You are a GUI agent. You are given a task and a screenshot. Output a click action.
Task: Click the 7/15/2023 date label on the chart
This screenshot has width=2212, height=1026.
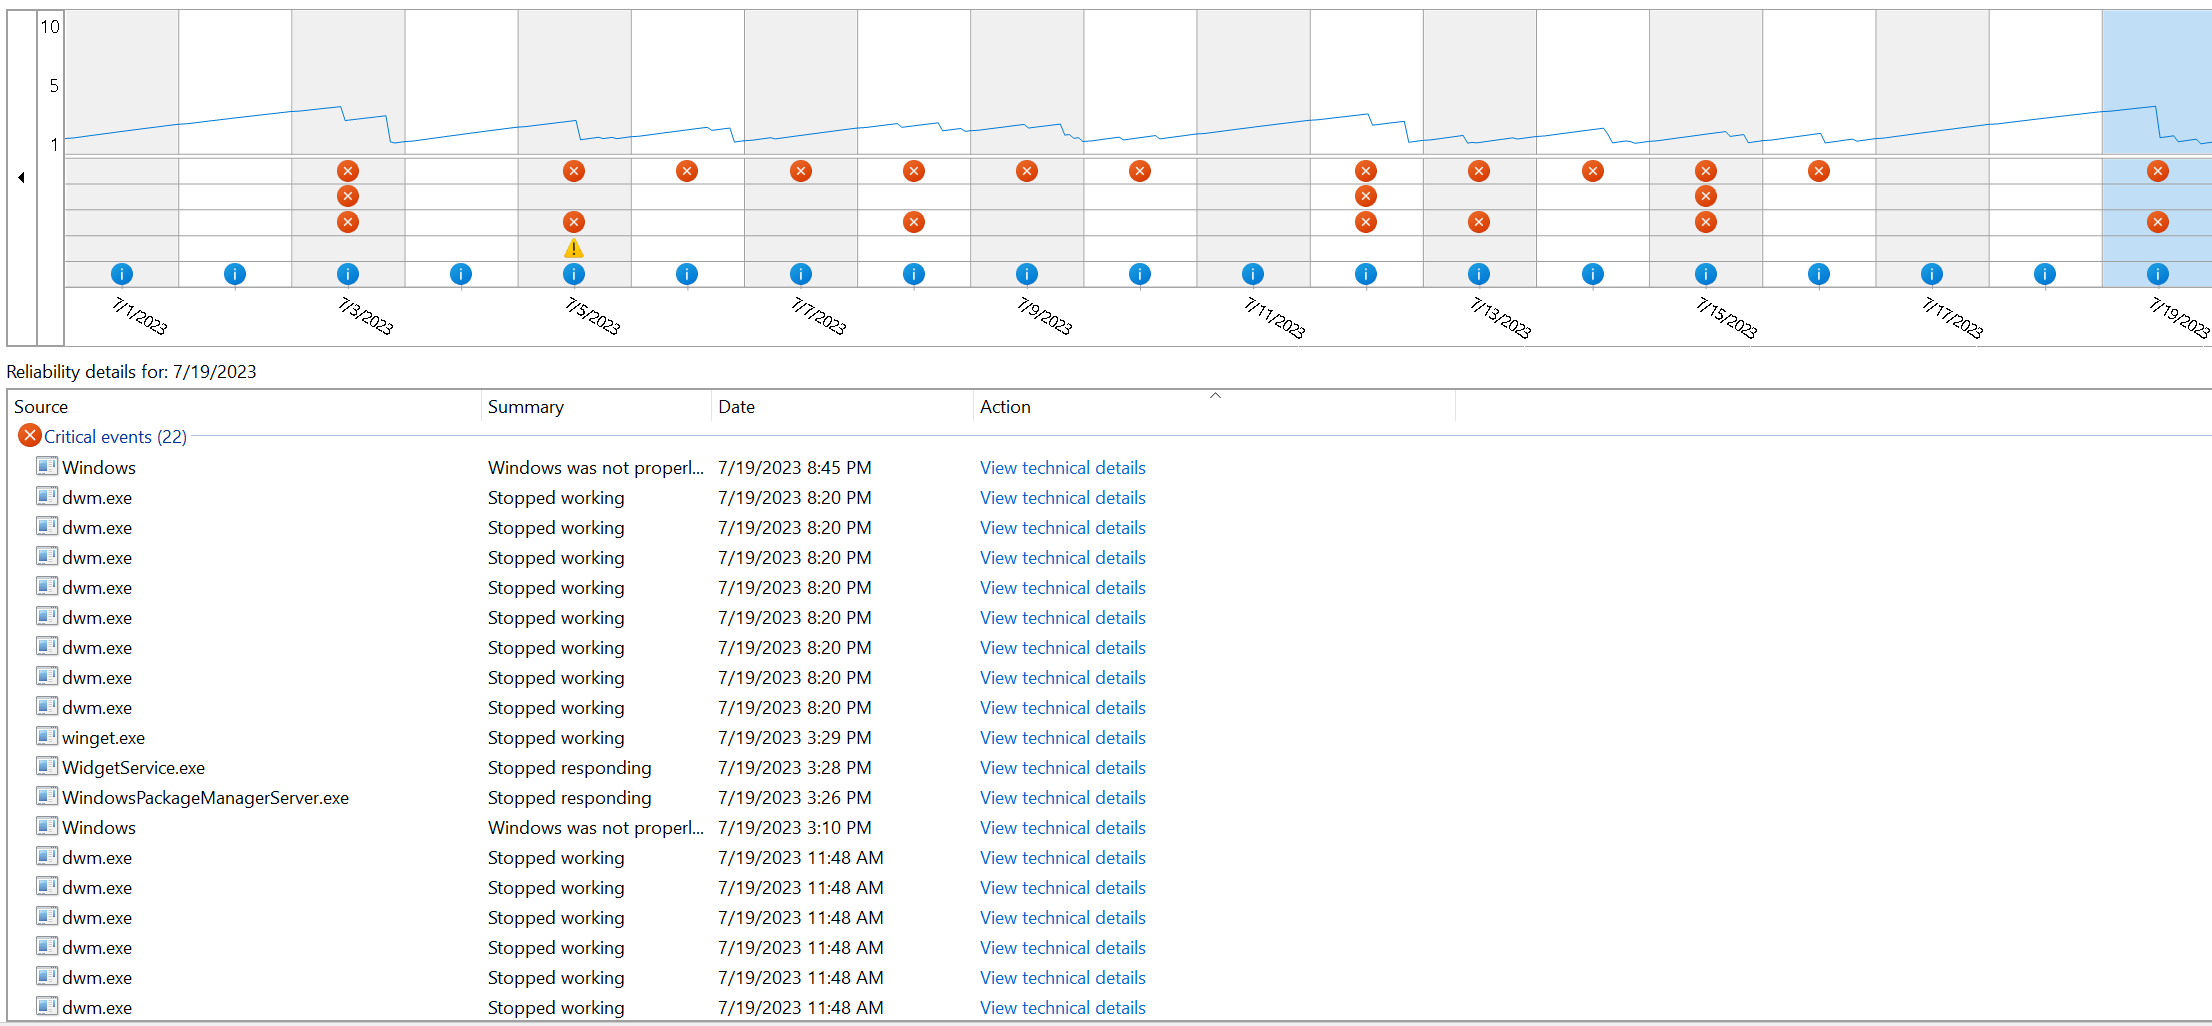[x=1727, y=318]
